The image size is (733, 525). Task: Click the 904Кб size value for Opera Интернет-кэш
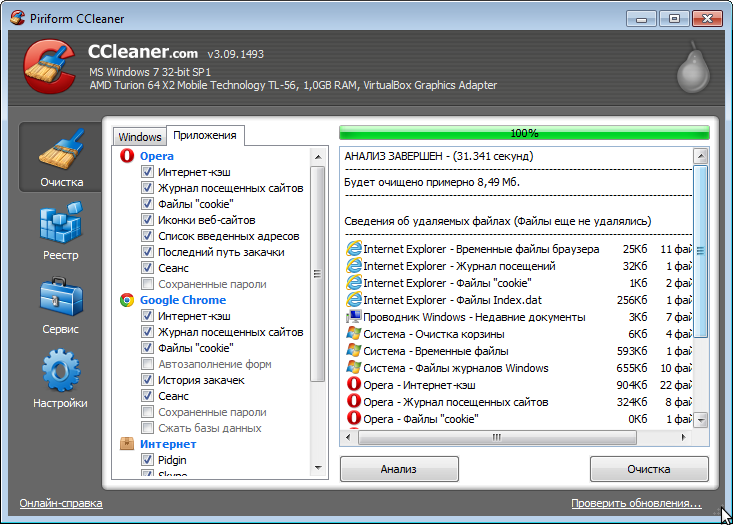pyautogui.click(x=632, y=385)
